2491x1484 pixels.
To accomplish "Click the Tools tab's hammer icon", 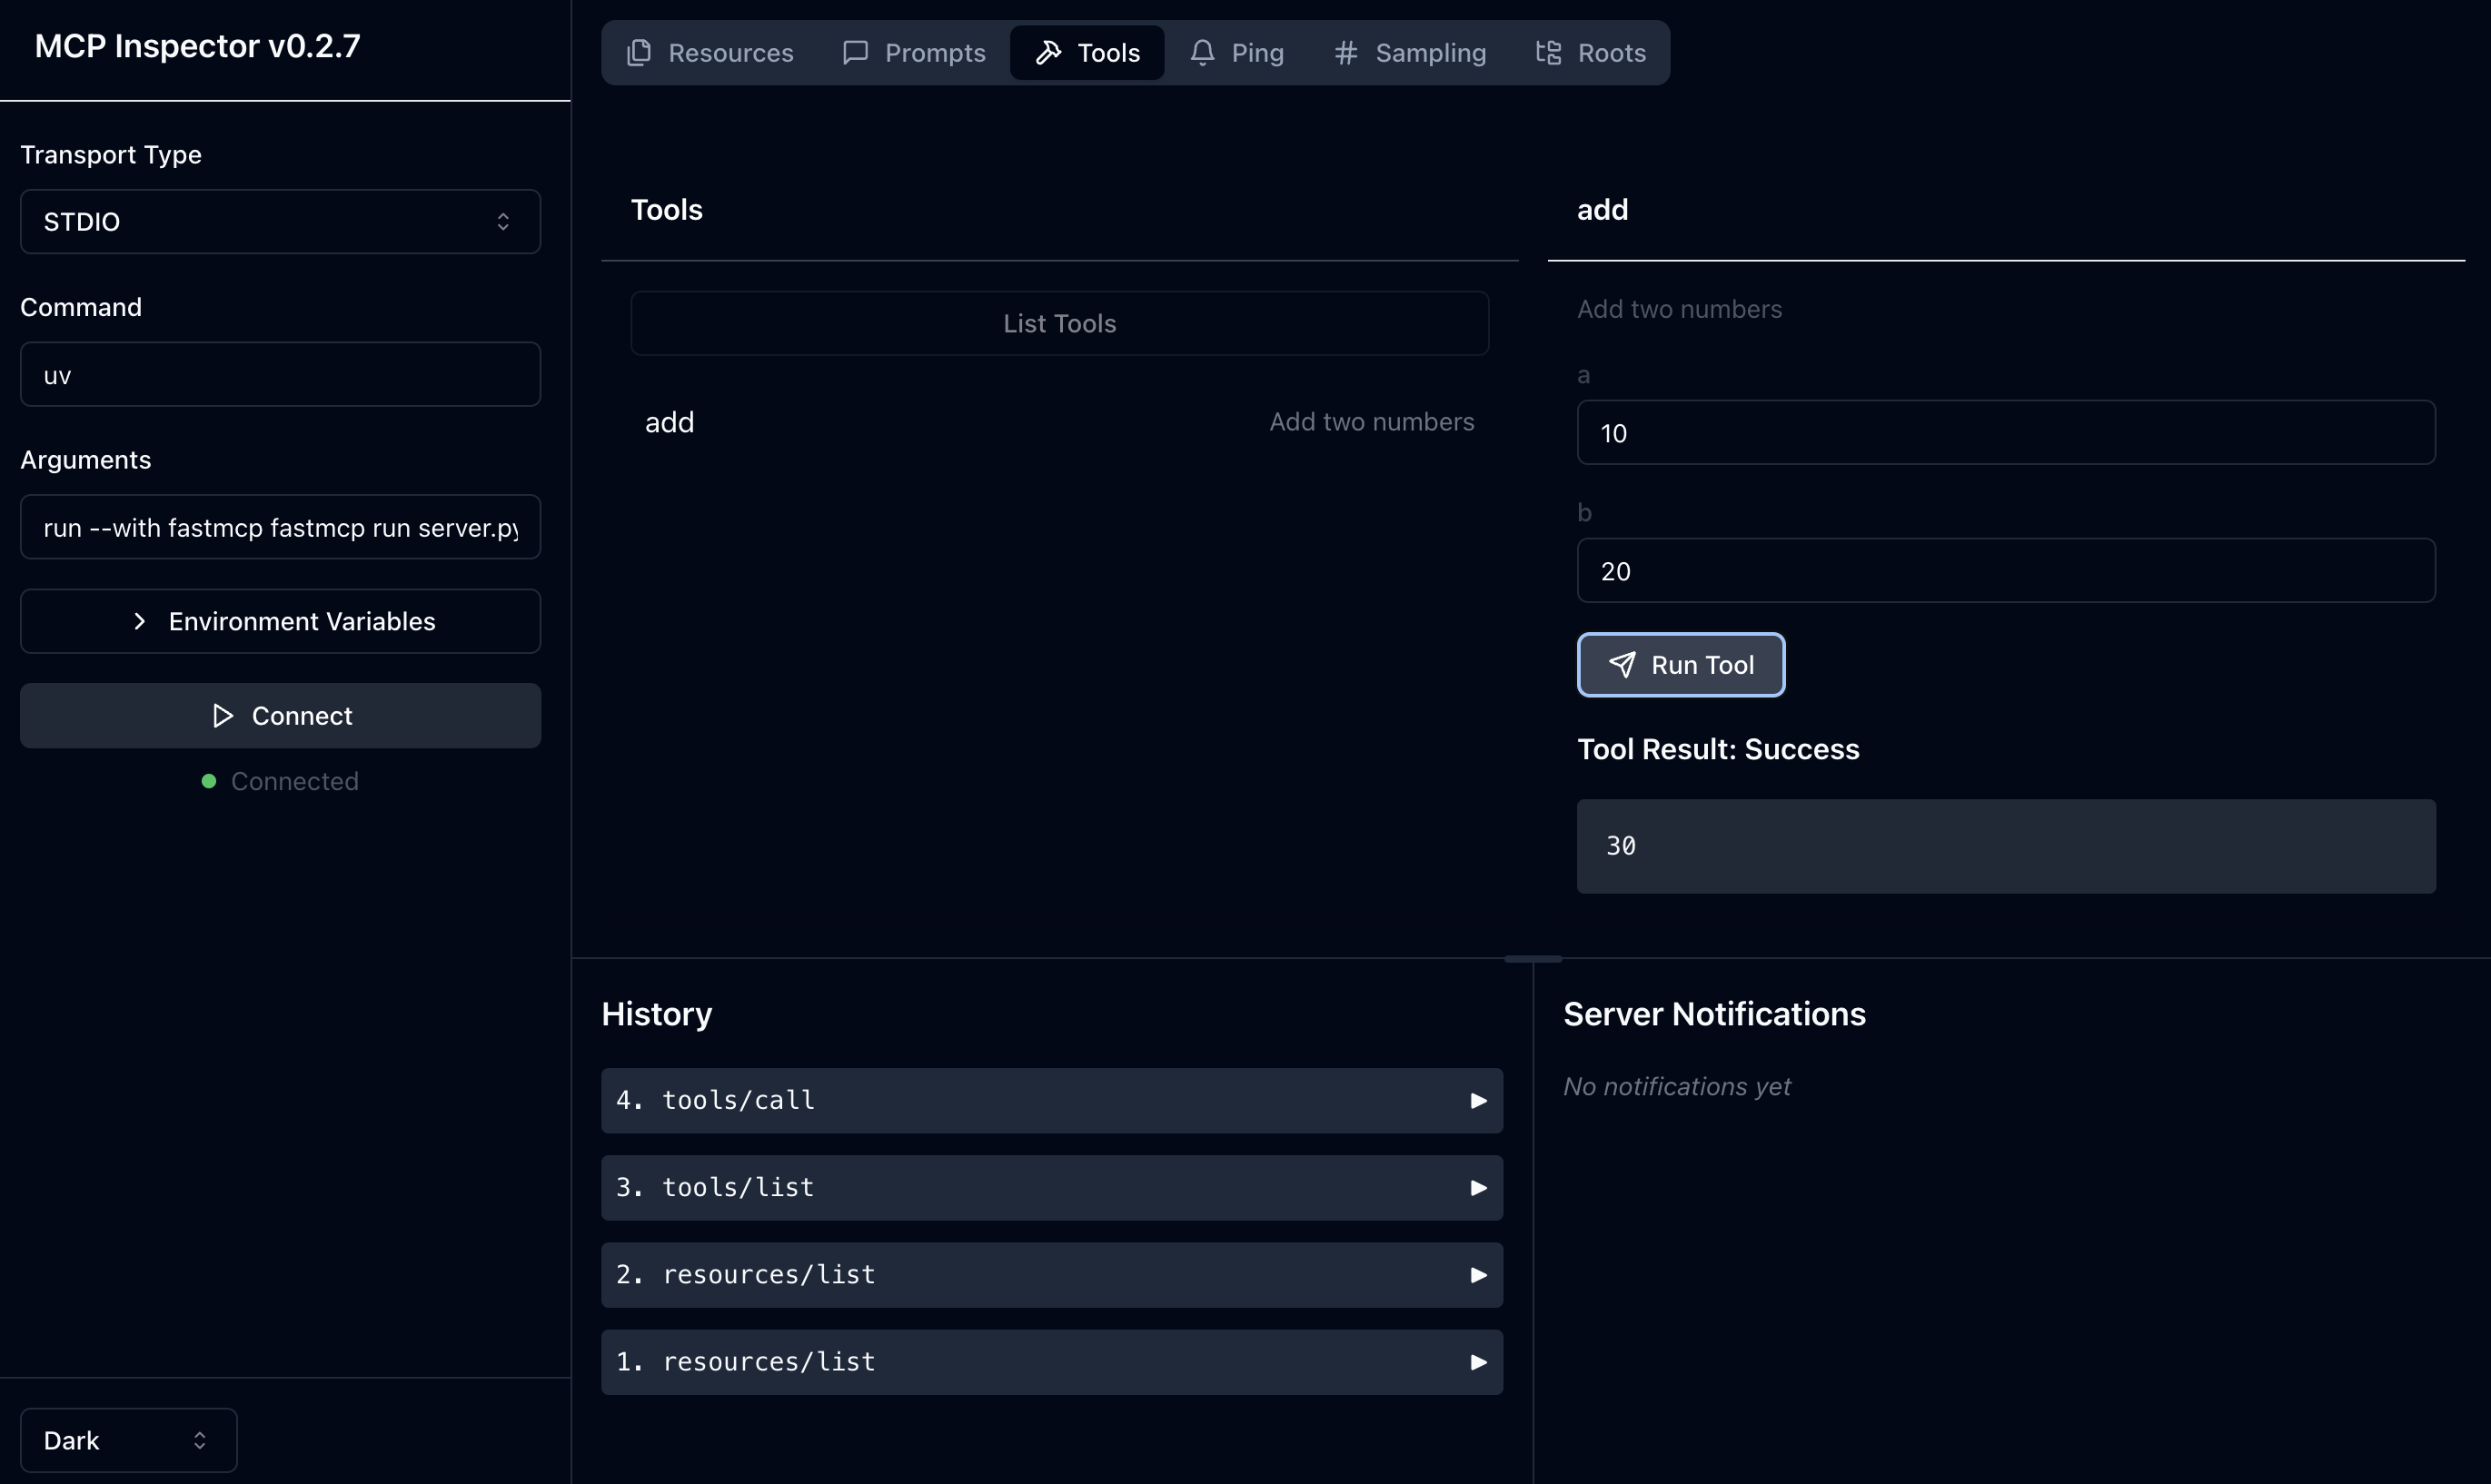I will [x=1048, y=53].
